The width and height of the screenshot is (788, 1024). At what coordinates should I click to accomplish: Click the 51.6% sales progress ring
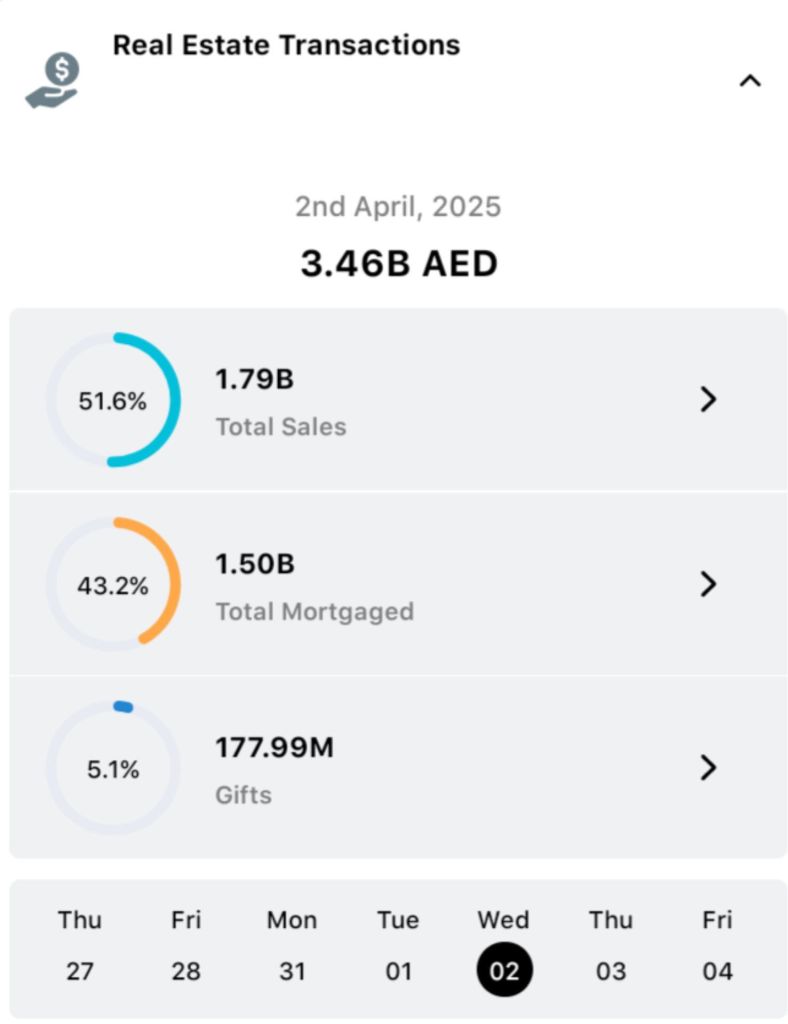tap(113, 401)
